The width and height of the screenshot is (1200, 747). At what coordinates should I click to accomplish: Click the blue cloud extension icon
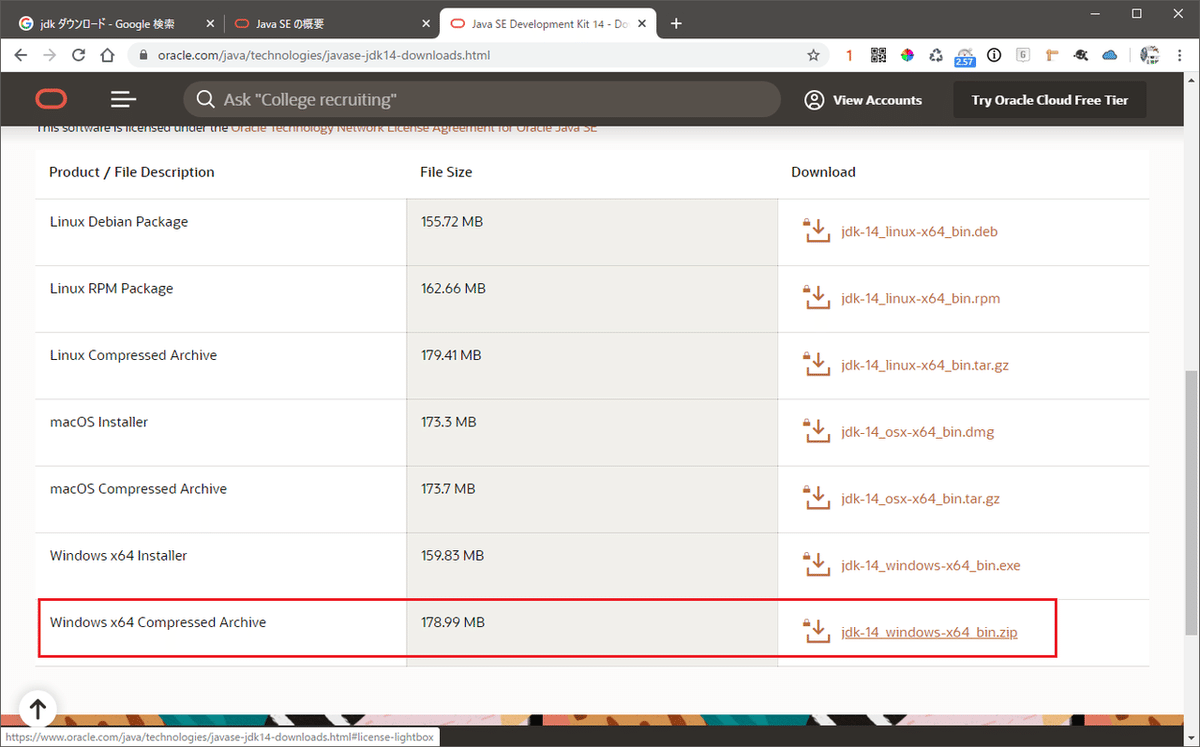[1110, 55]
